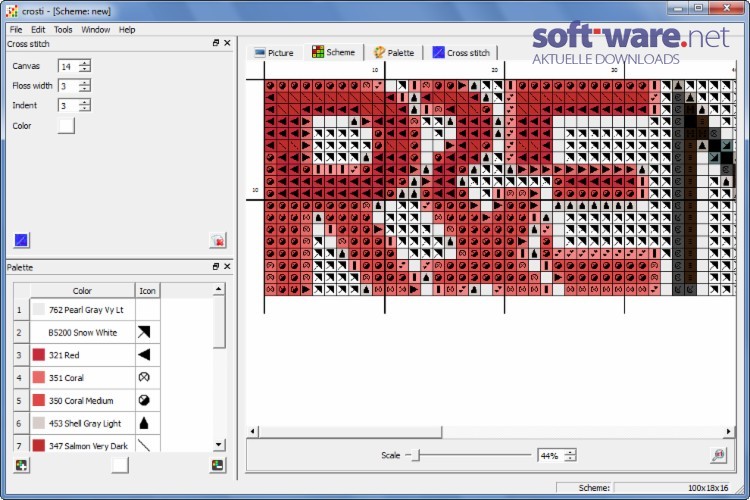Click the scheme horizontal scroll left arrow
The width and height of the screenshot is (750, 500).
tap(253, 432)
